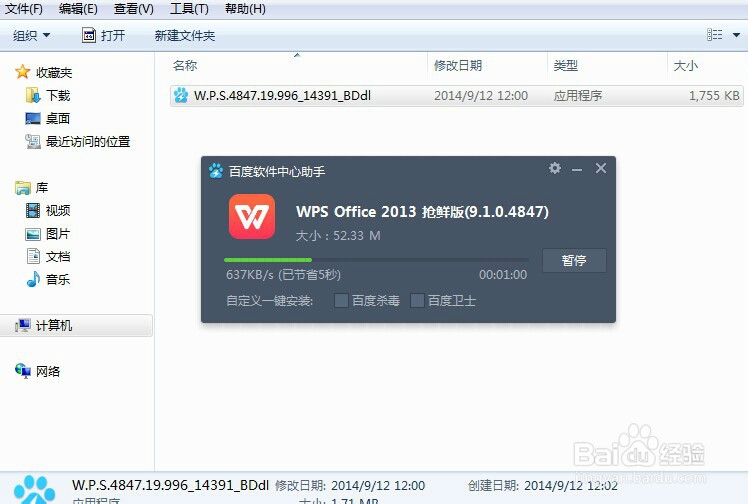
Task: Click the 桌面 monitor icon
Action: click(x=33, y=118)
